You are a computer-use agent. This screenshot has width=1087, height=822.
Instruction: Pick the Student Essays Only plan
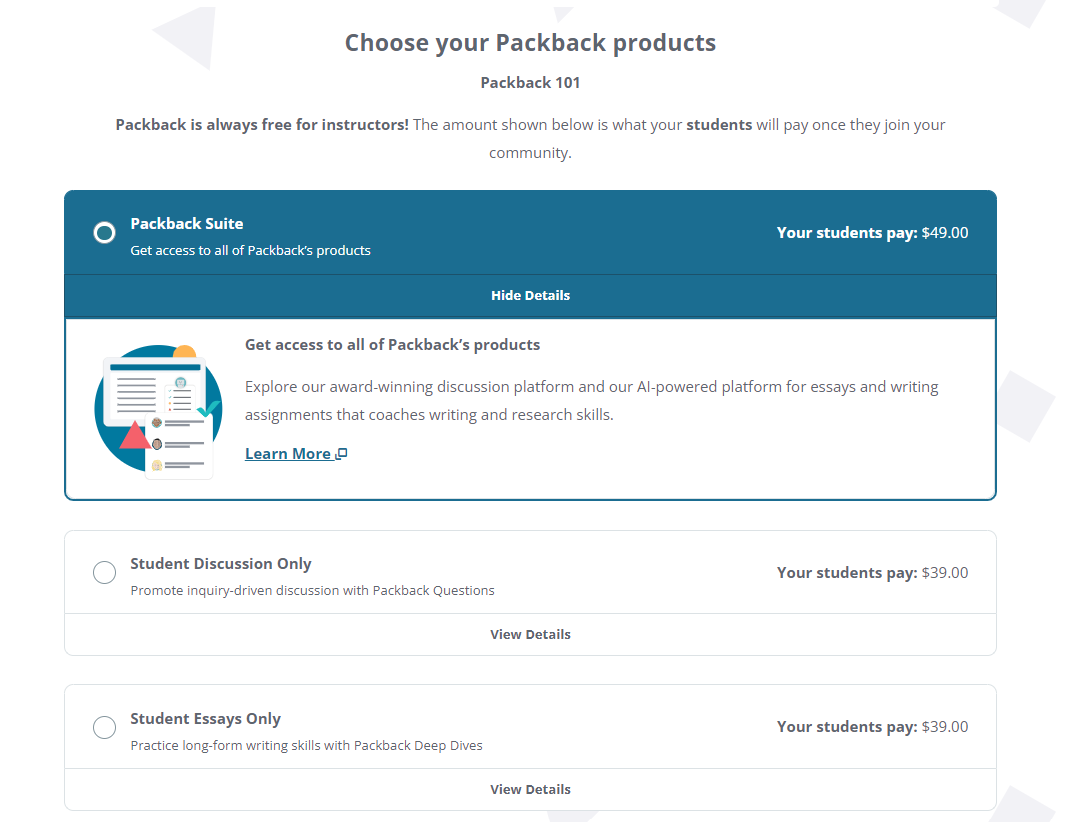[x=104, y=727]
